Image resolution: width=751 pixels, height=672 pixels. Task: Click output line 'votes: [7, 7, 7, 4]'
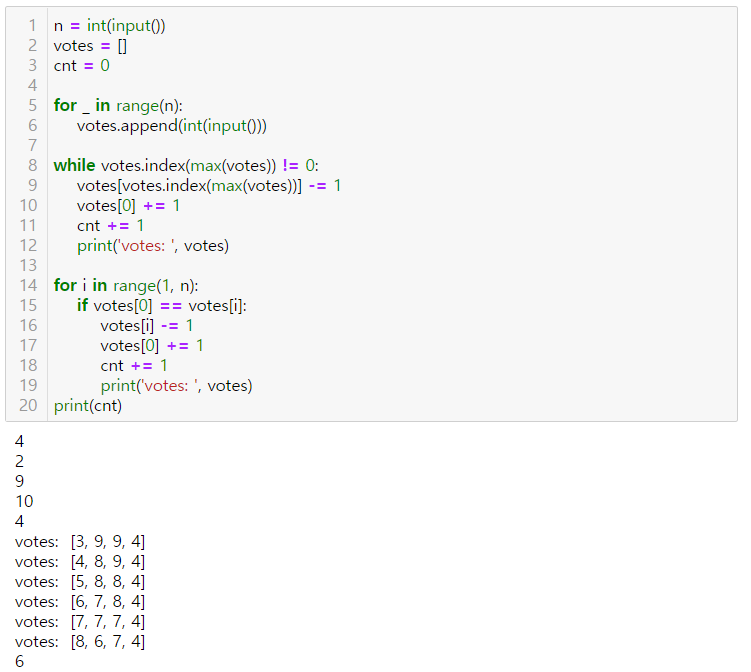(80, 622)
